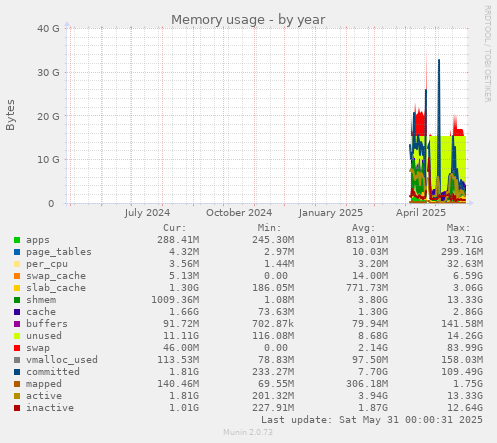Click committed max value 109.49G
Viewport: 497px width, 443px height.
(462, 372)
